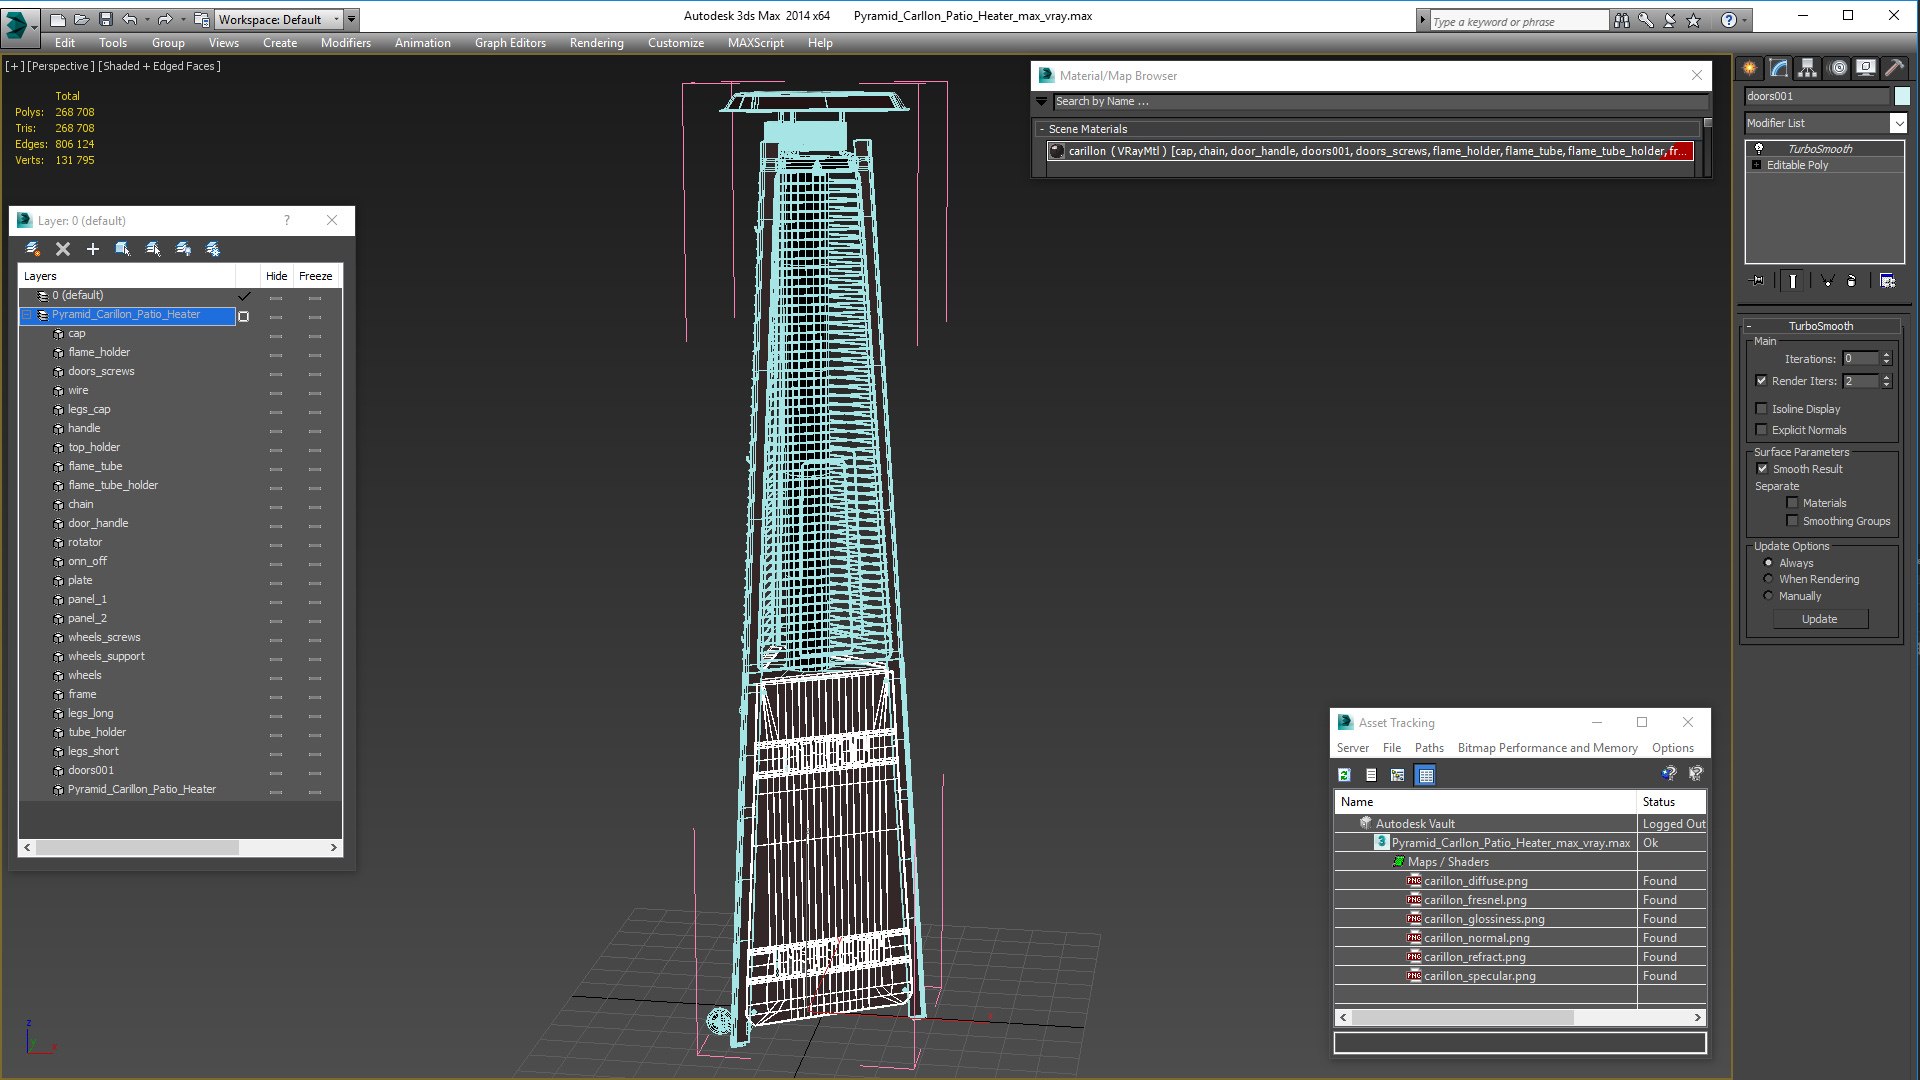The width and height of the screenshot is (1920, 1080).
Task: Open the Display command panel tab
Action: (x=1866, y=68)
